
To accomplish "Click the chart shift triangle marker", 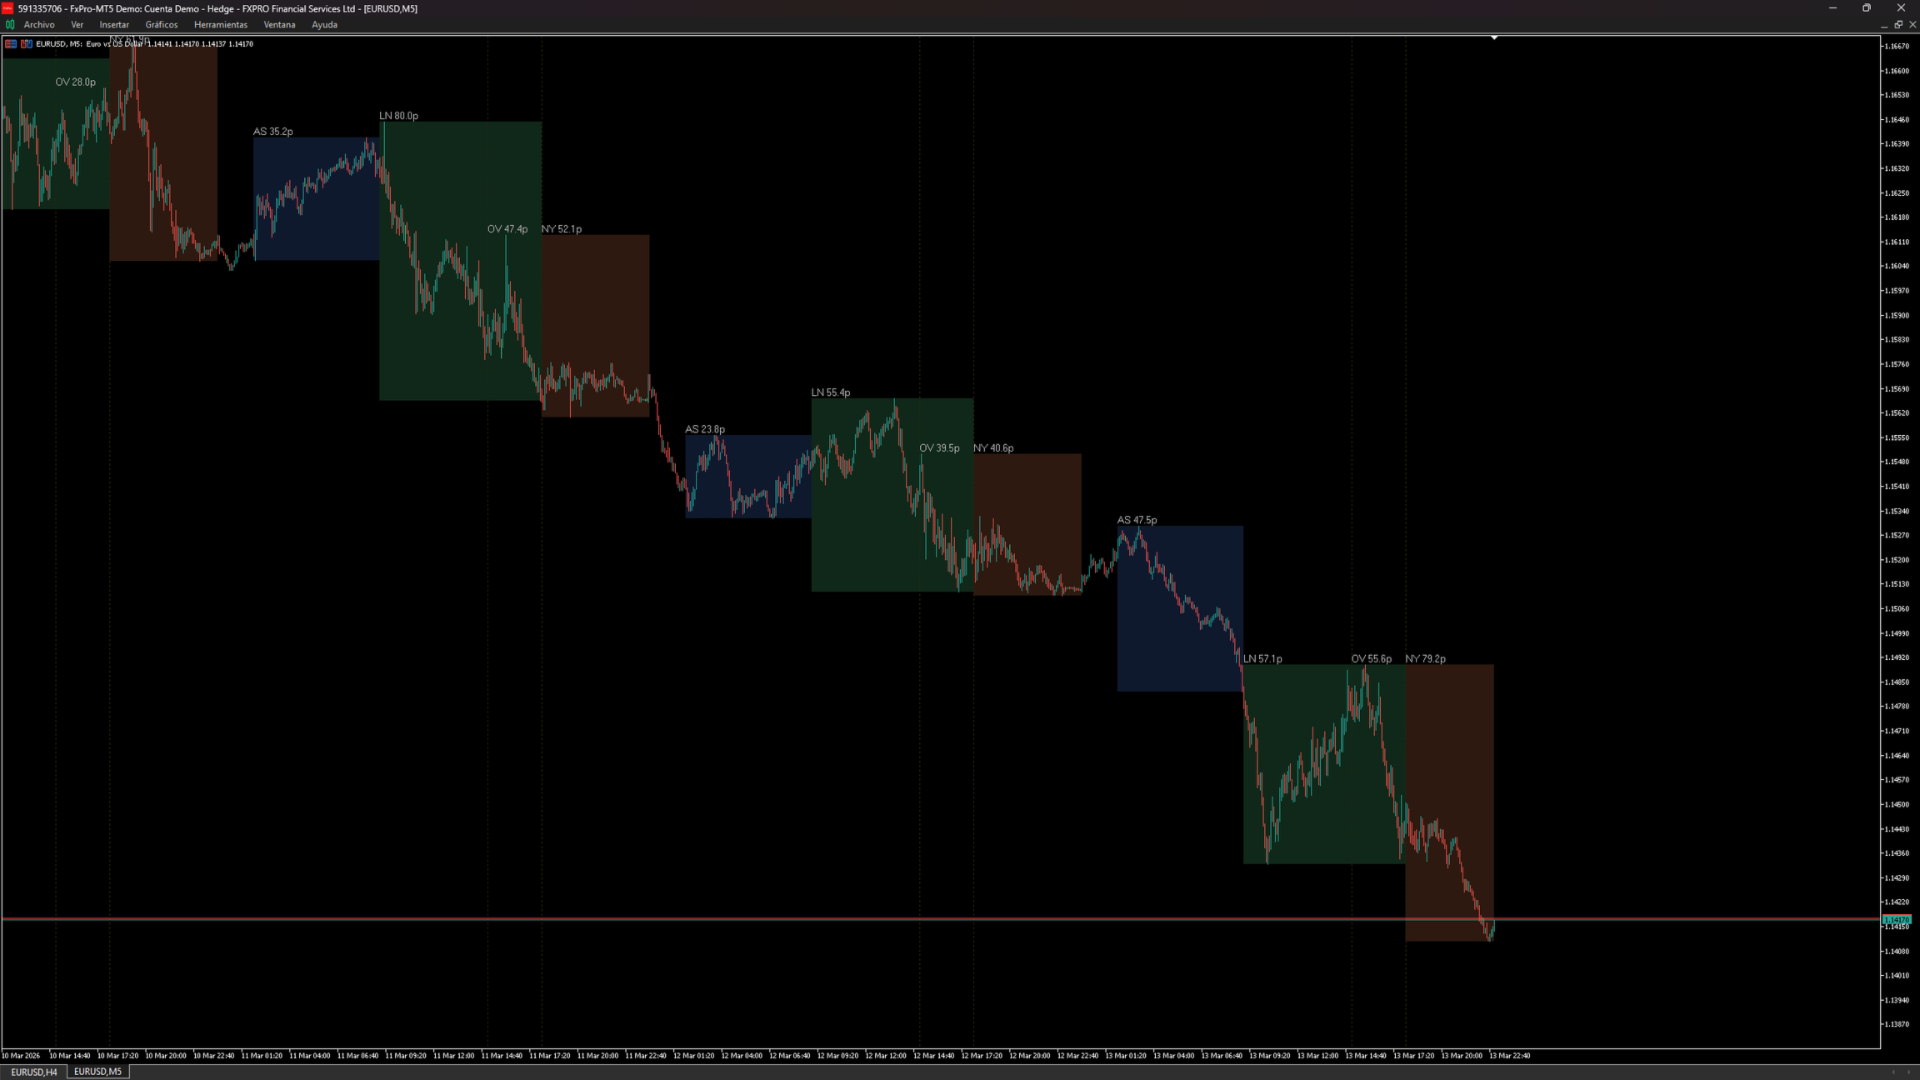I will click(x=1494, y=38).
